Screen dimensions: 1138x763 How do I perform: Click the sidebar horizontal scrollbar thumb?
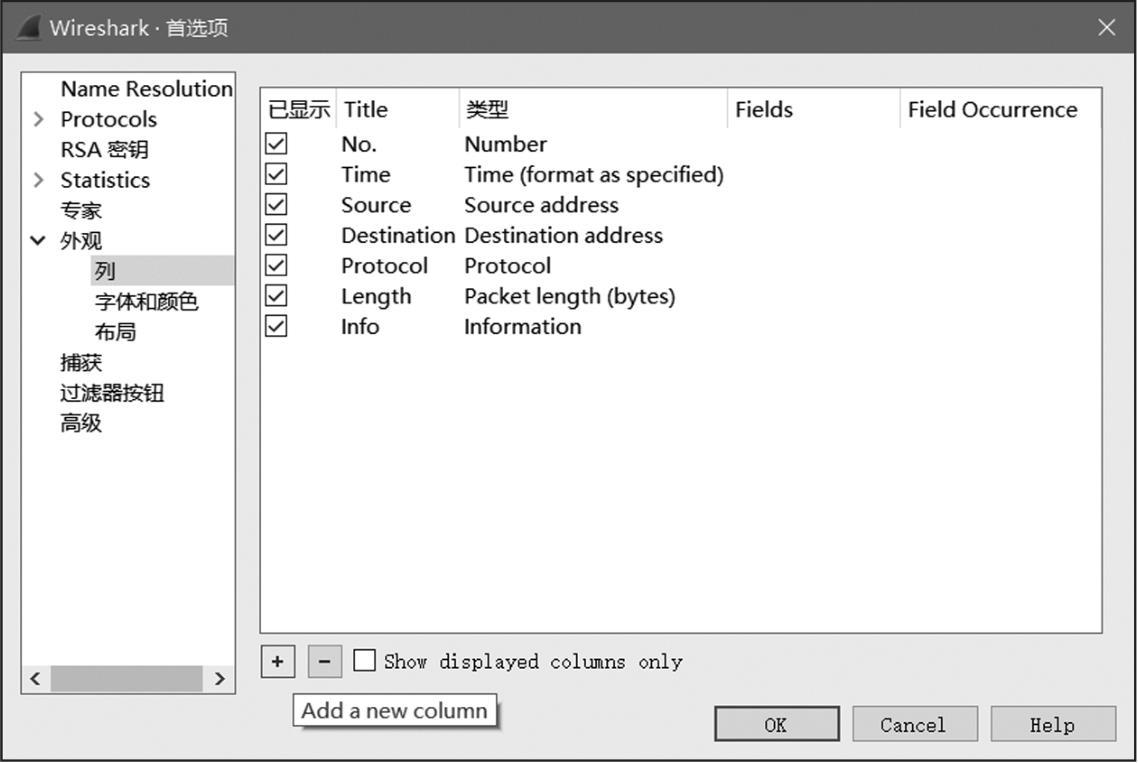pos(126,679)
